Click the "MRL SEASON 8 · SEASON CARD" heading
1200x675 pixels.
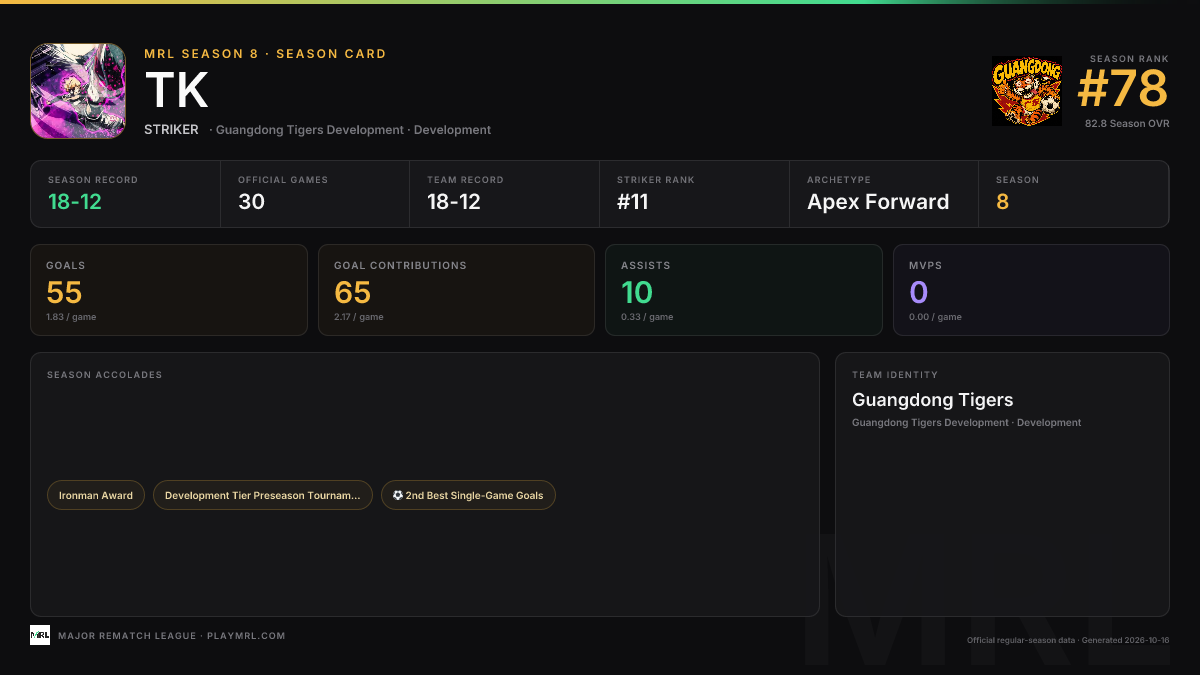pyautogui.click(x=265, y=54)
